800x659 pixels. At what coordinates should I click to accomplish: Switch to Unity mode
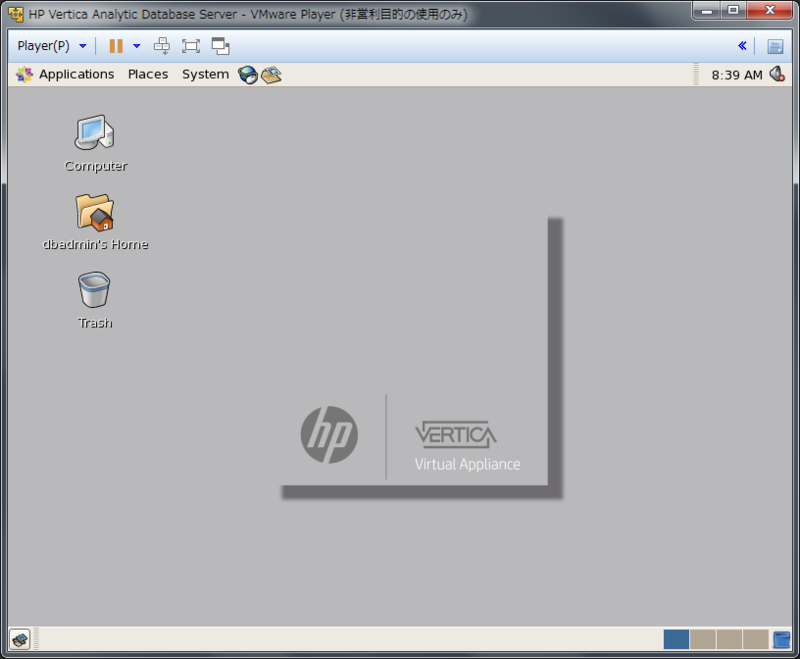coord(220,46)
